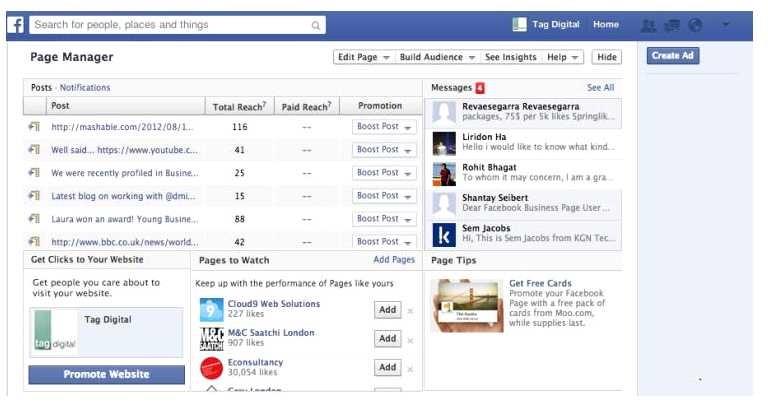Click the Facebook logo icon
Viewport: 768px width, 401px height.
pyautogui.click(x=15, y=24)
